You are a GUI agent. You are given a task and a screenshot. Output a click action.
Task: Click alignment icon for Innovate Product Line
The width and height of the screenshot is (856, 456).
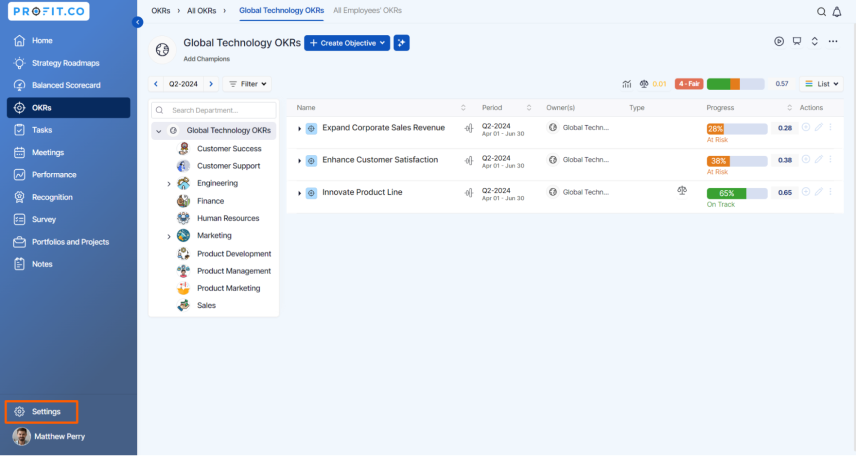469,193
